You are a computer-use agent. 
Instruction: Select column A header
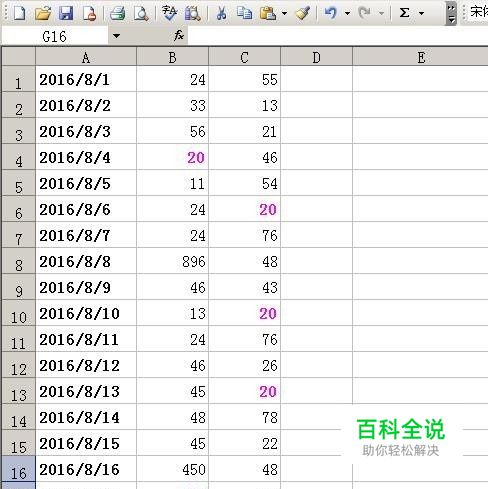[x=86, y=57]
